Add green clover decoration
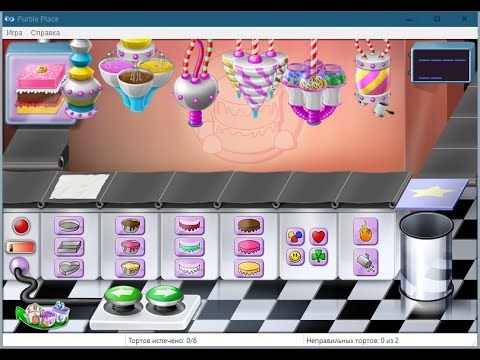 pos(319,257)
